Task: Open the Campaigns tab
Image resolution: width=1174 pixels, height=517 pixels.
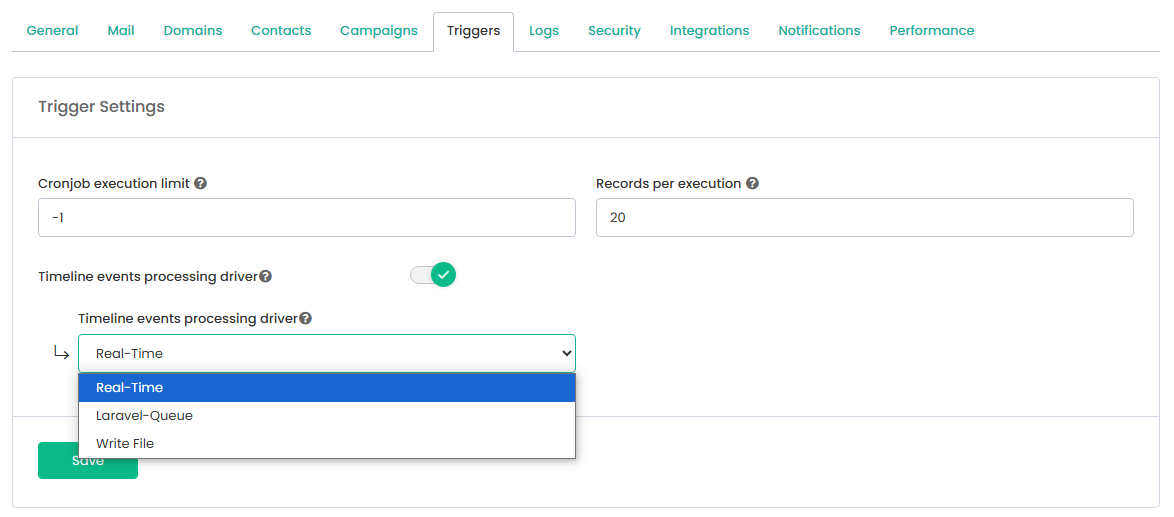Action: pos(379,31)
